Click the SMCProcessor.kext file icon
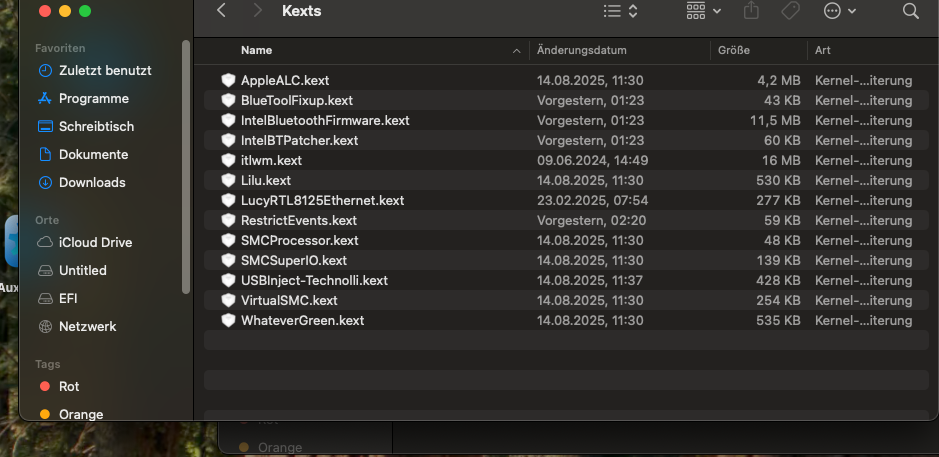Image resolution: width=939 pixels, height=457 pixels. click(x=228, y=240)
